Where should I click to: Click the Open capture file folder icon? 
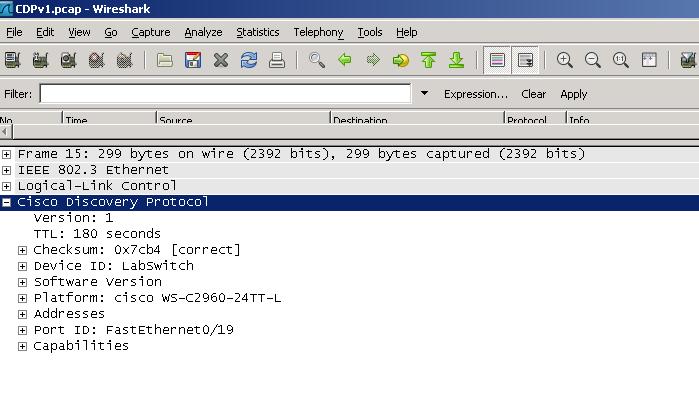pos(165,61)
